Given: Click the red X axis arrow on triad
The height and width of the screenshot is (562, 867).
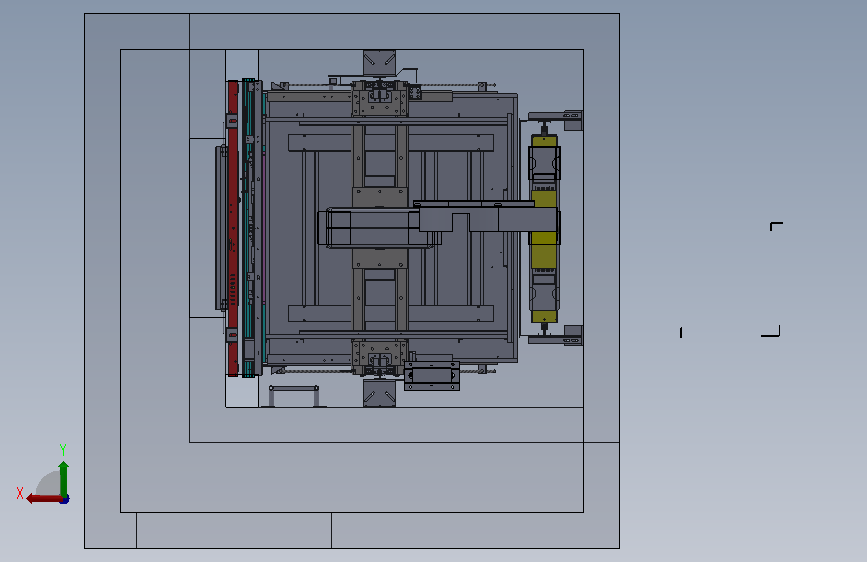Looking at the screenshot, I should pos(44,499).
